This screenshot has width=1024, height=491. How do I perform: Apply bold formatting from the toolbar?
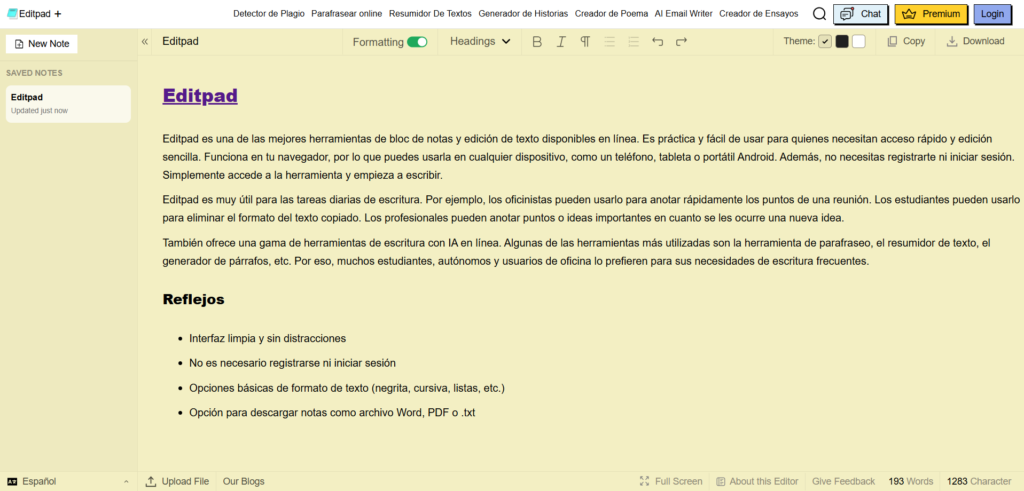coord(537,42)
